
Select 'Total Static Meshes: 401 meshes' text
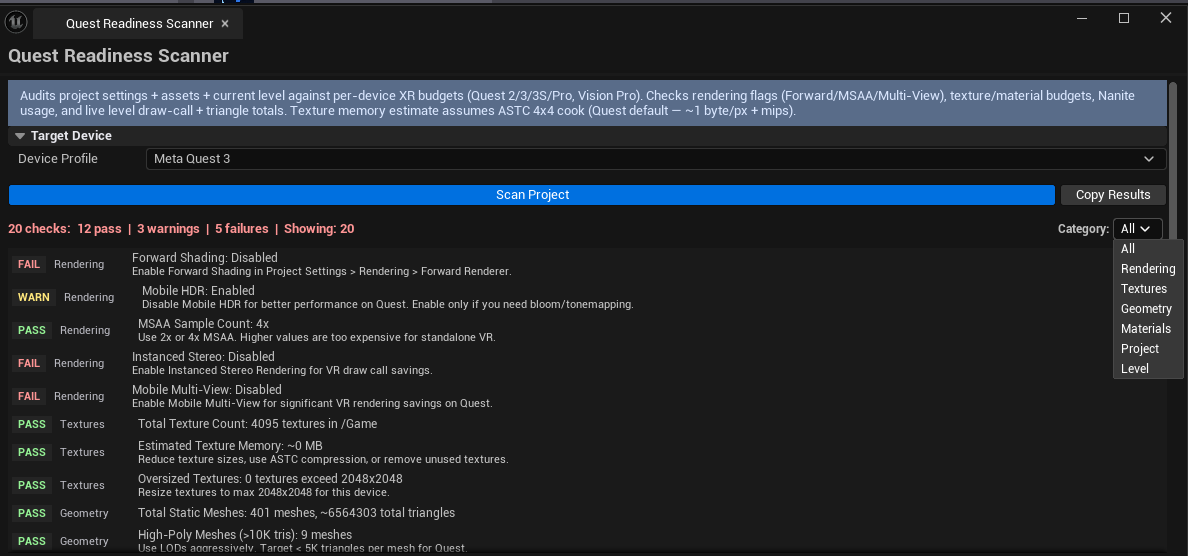point(227,513)
